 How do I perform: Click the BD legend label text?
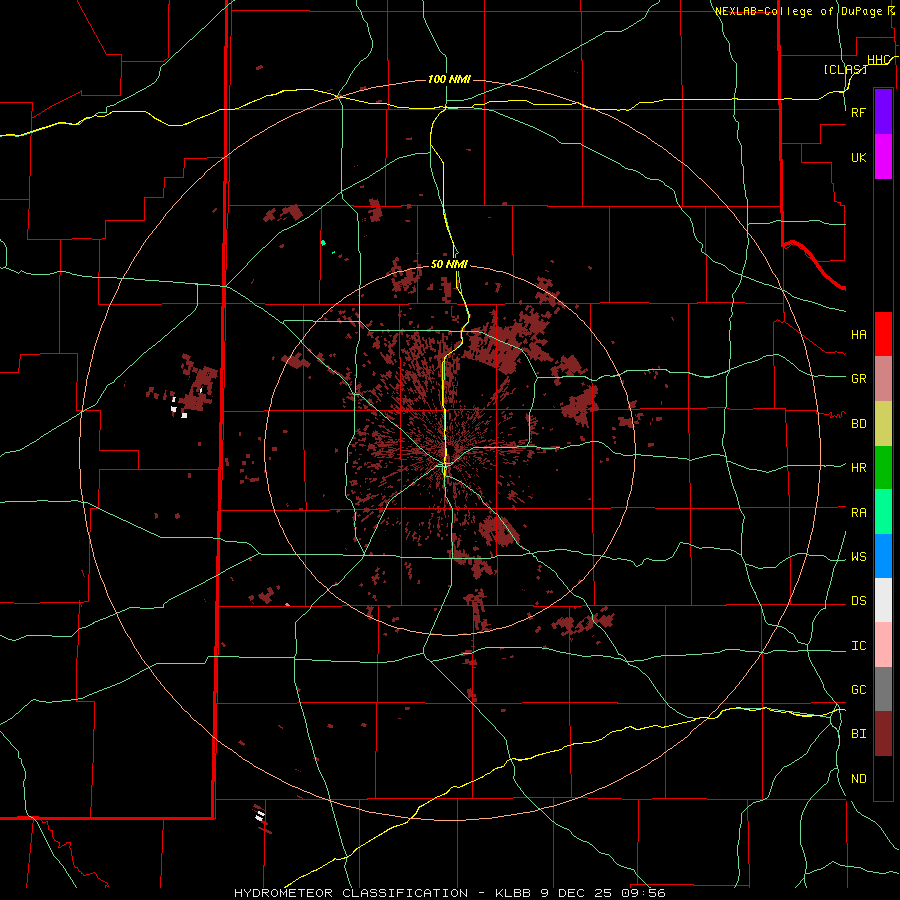click(858, 424)
